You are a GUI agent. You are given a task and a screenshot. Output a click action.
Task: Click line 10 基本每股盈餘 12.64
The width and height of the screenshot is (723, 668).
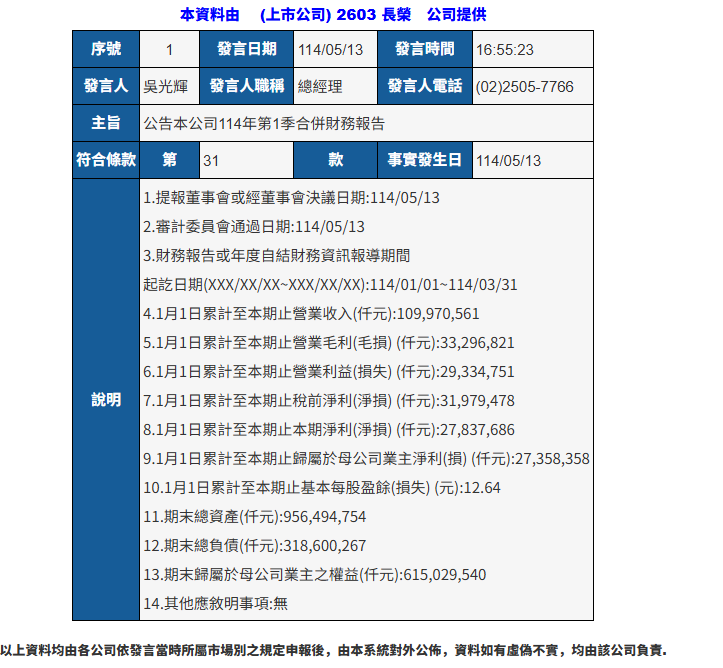(322, 488)
